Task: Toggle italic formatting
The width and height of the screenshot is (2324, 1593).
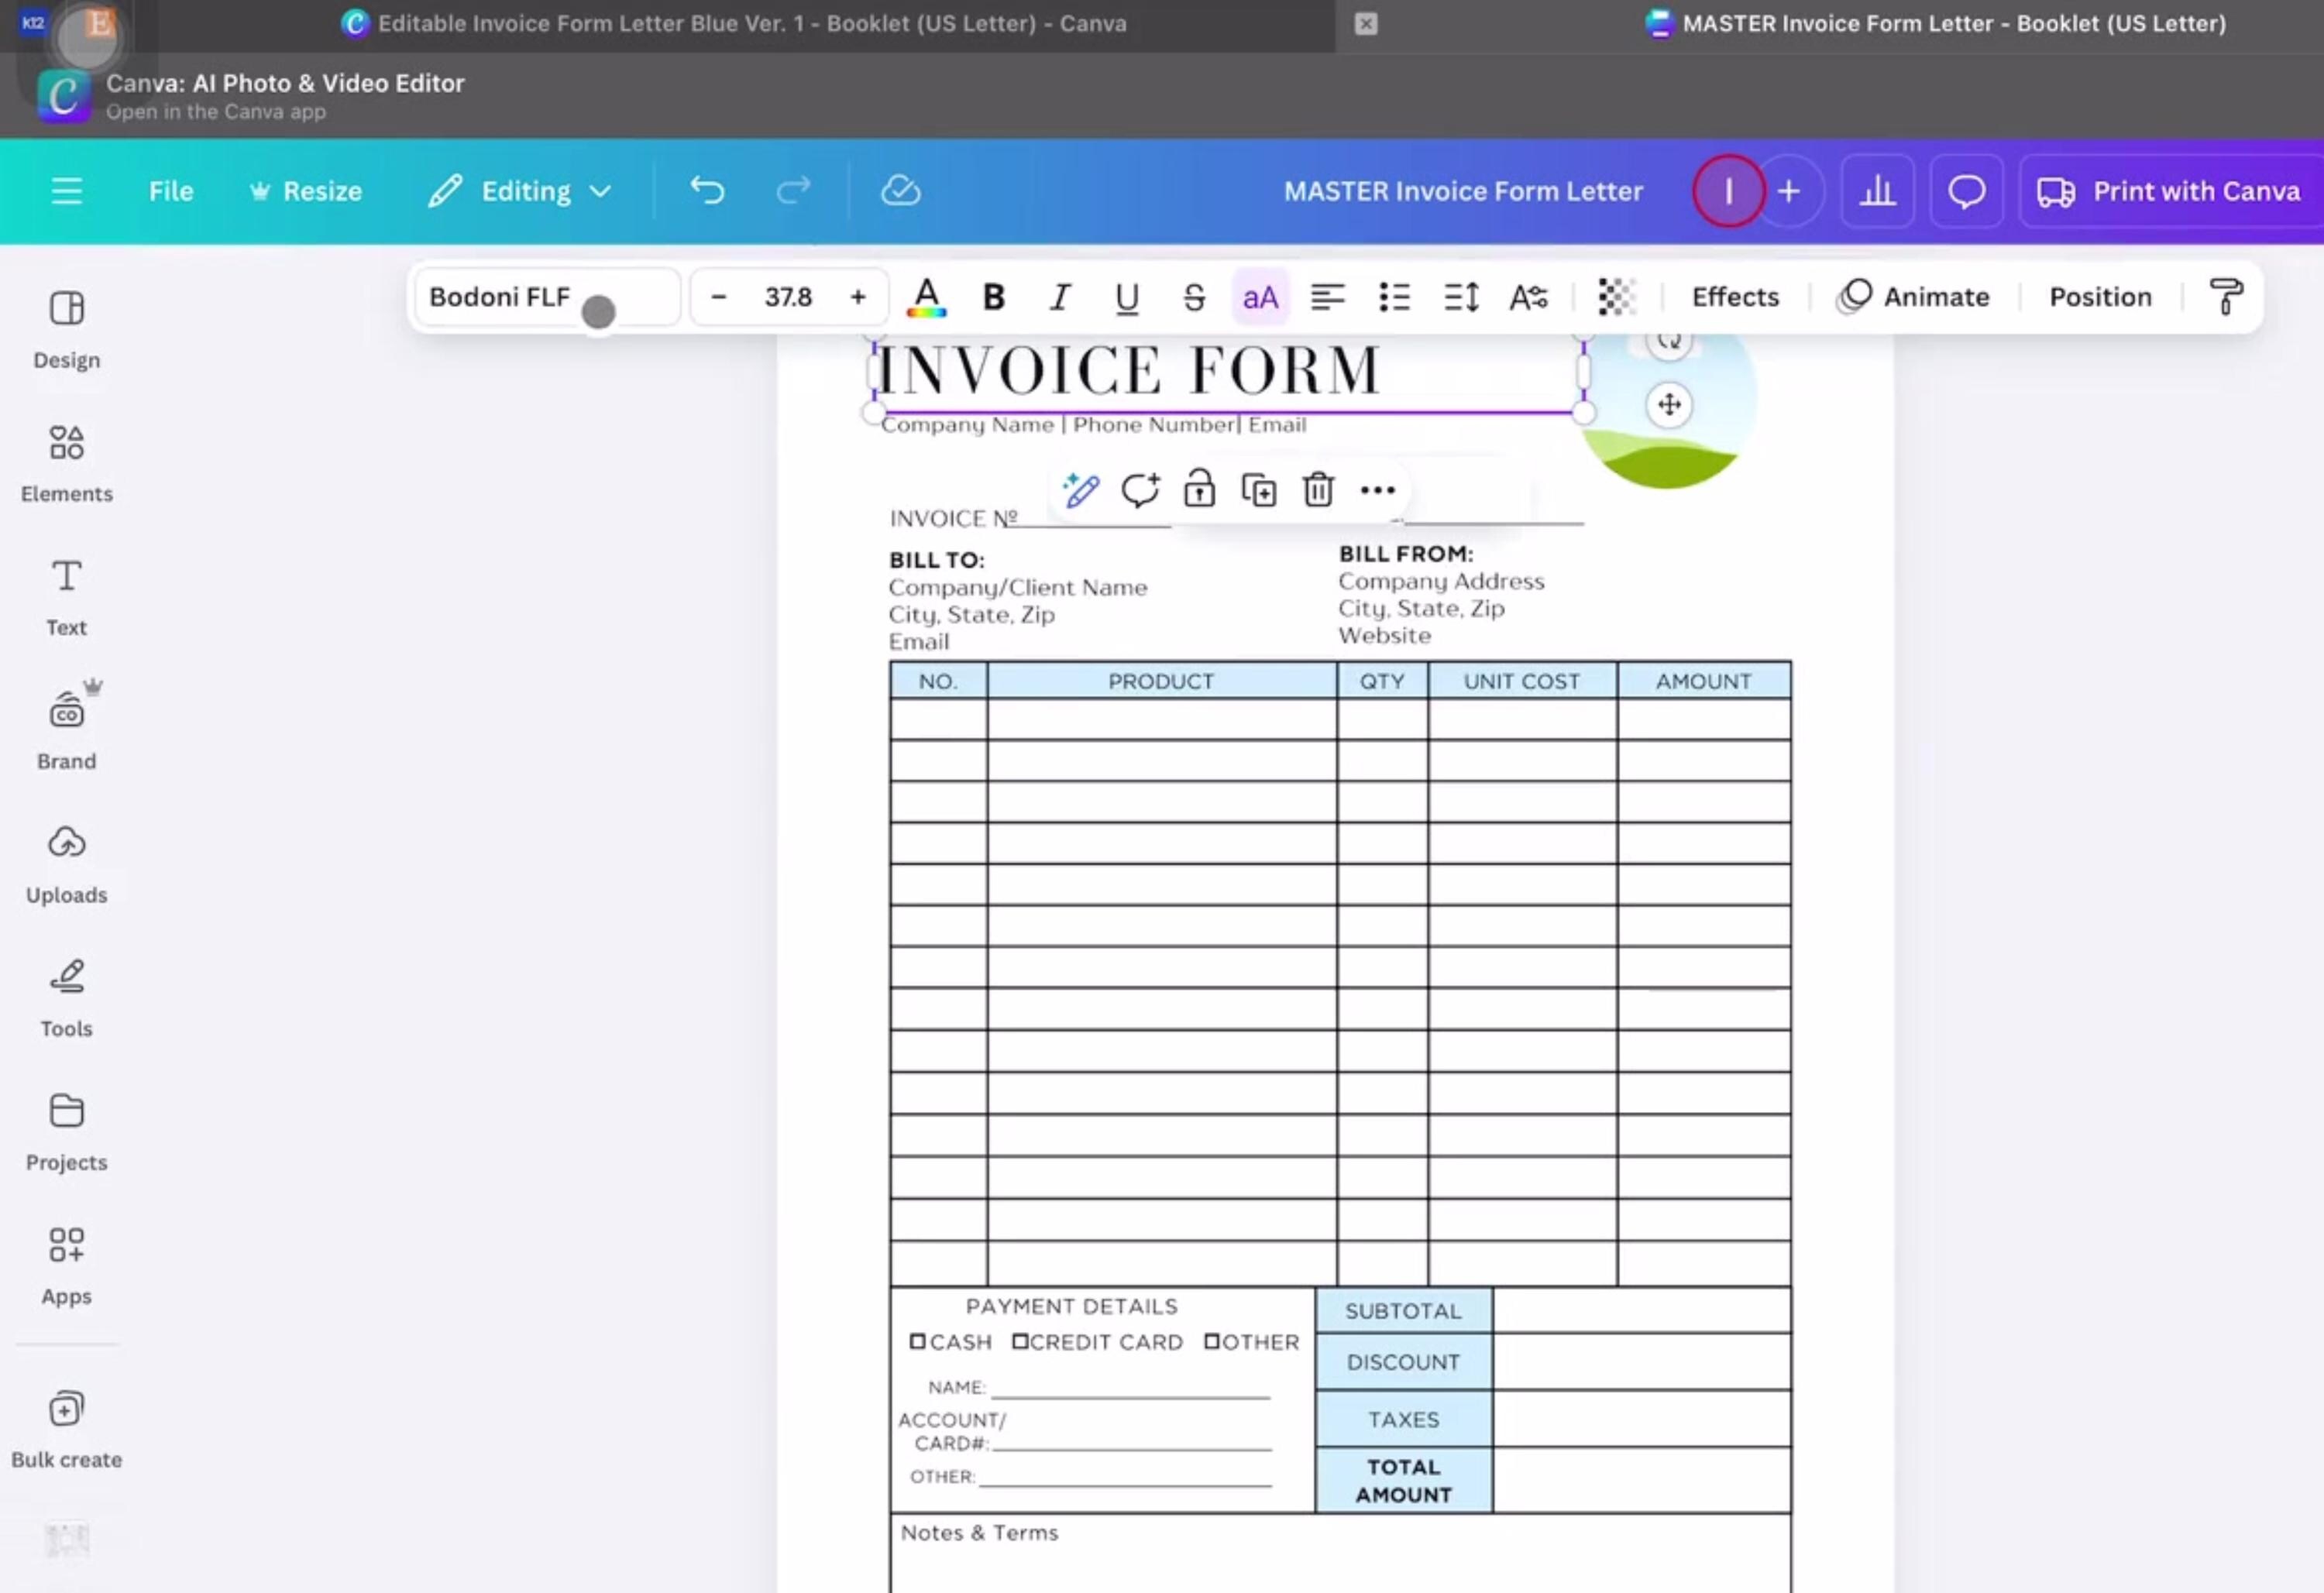Action: (1060, 297)
